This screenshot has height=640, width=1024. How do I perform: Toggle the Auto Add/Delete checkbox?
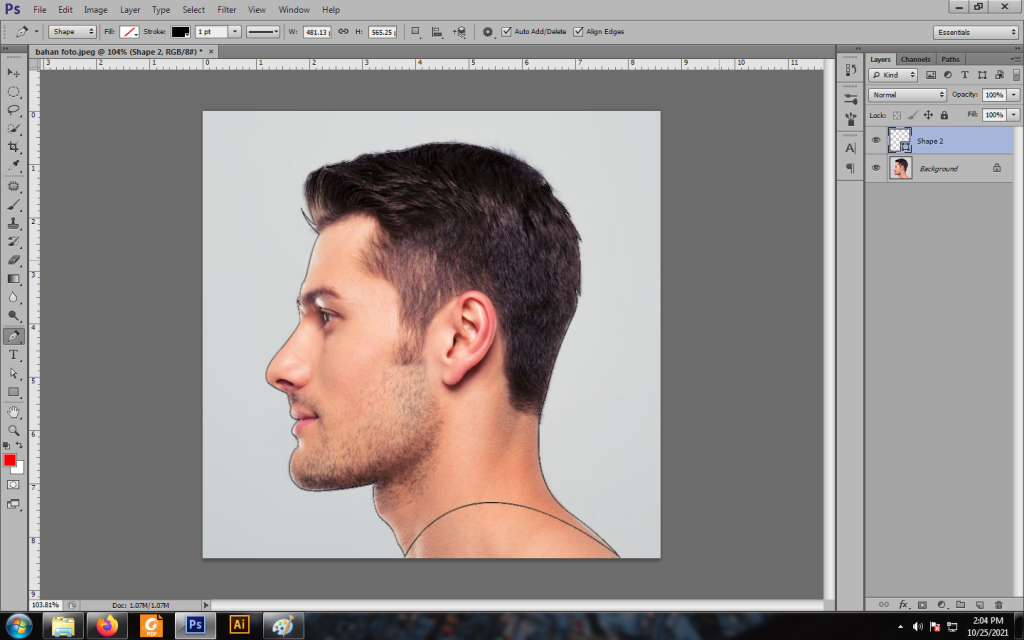tap(506, 32)
